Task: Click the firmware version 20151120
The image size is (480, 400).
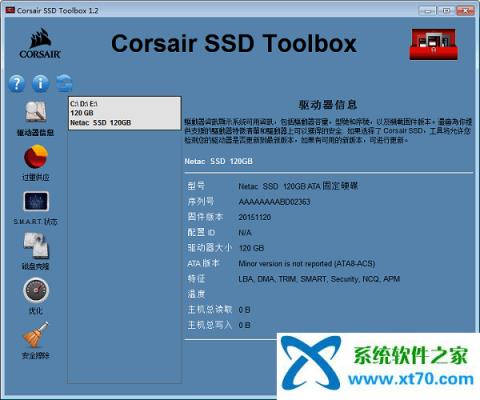Action: 255,217
